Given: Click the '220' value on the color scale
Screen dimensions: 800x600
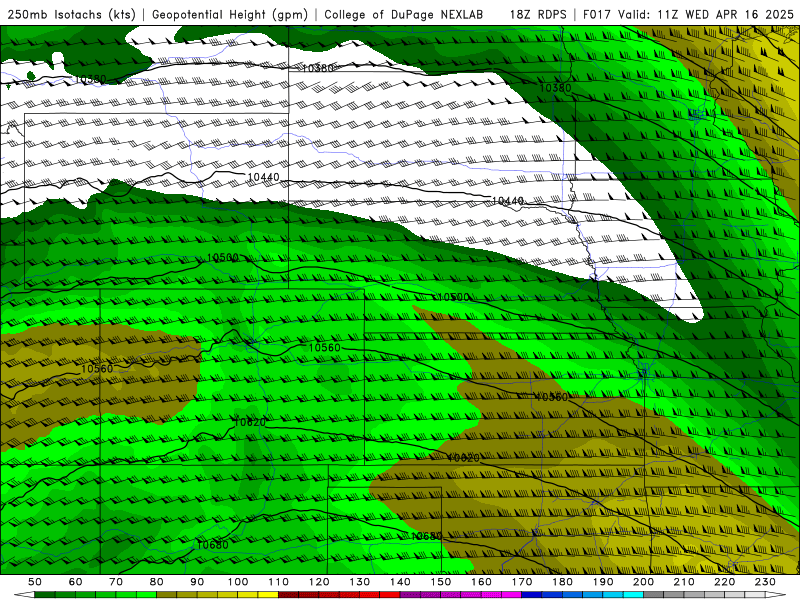Looking at the screenshot, I should click(724, 582).
